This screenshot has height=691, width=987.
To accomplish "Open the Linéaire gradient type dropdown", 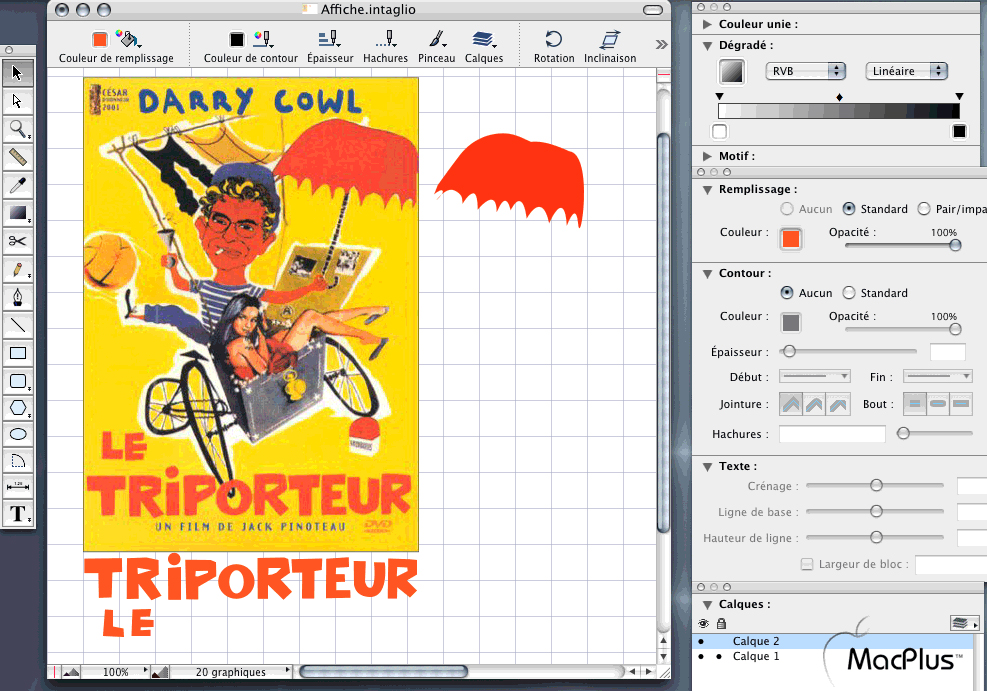I will (x=906, y=71).
